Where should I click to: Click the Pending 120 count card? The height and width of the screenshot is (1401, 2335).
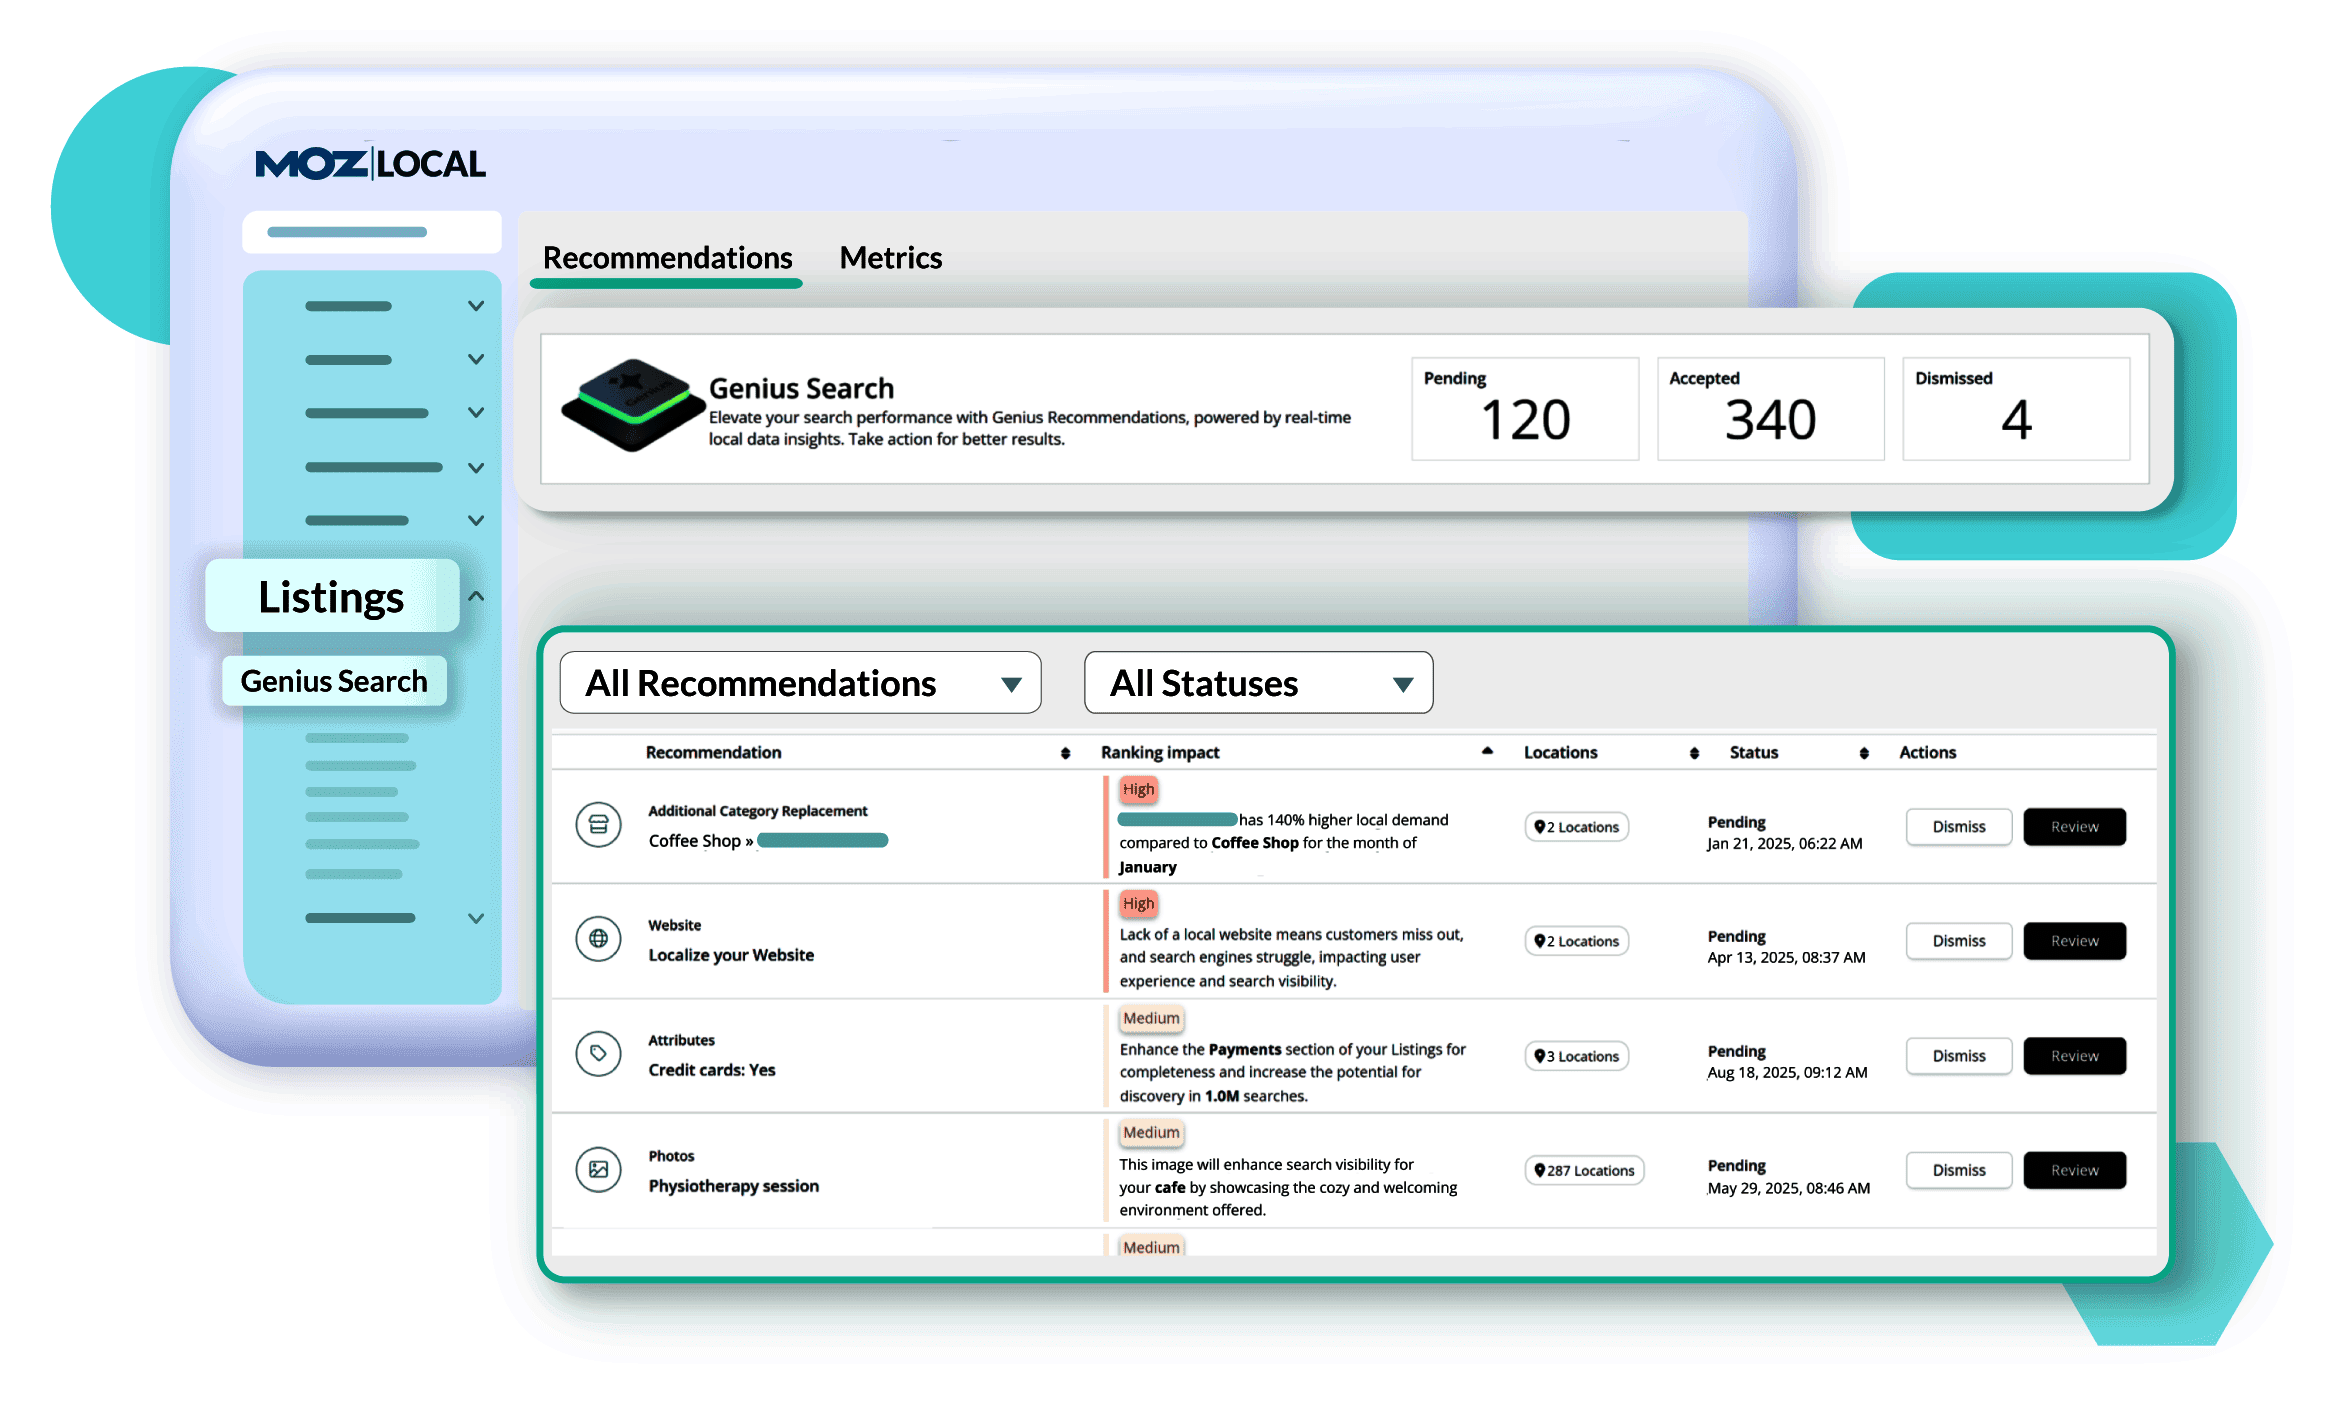click(1524, 409)
